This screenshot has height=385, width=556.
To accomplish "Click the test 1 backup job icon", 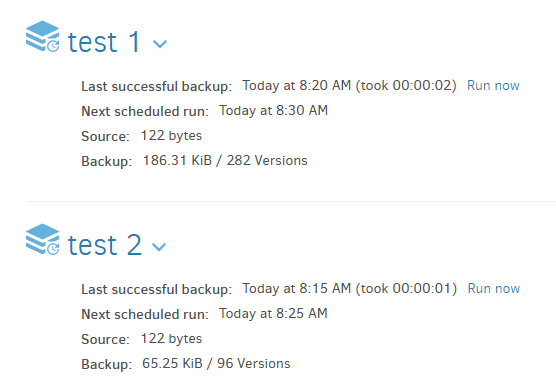I will (x=43, y=36).
